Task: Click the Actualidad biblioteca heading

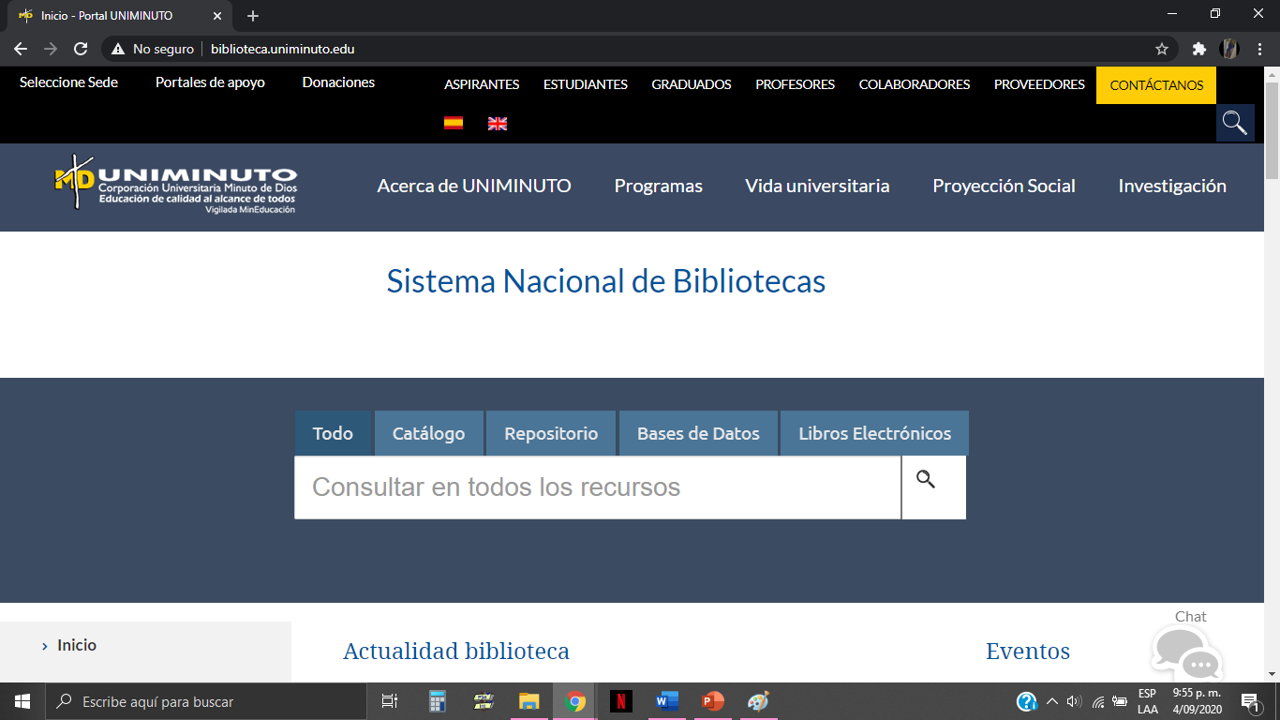Action: point(456,651)
